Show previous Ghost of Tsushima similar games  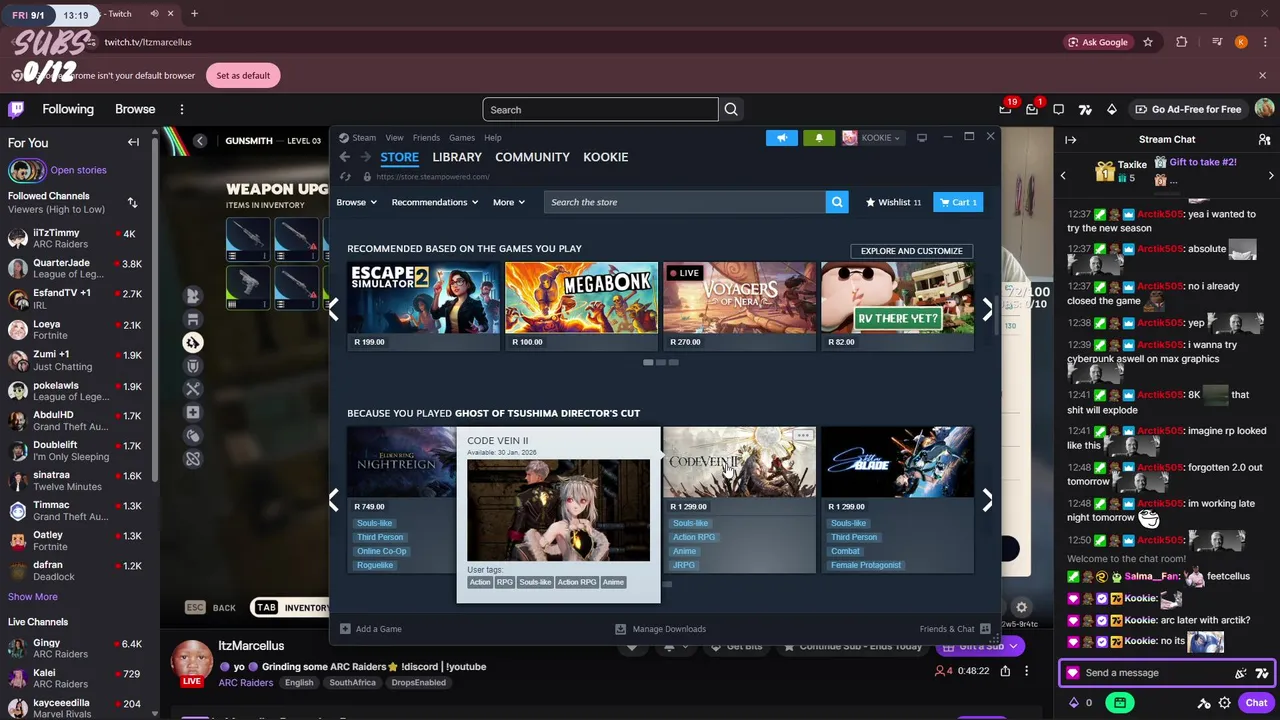334,500
